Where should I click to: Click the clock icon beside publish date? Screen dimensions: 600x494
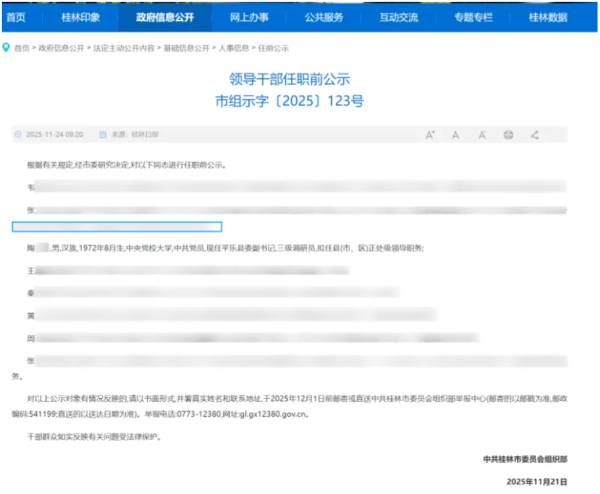click(x=18, y=134)
